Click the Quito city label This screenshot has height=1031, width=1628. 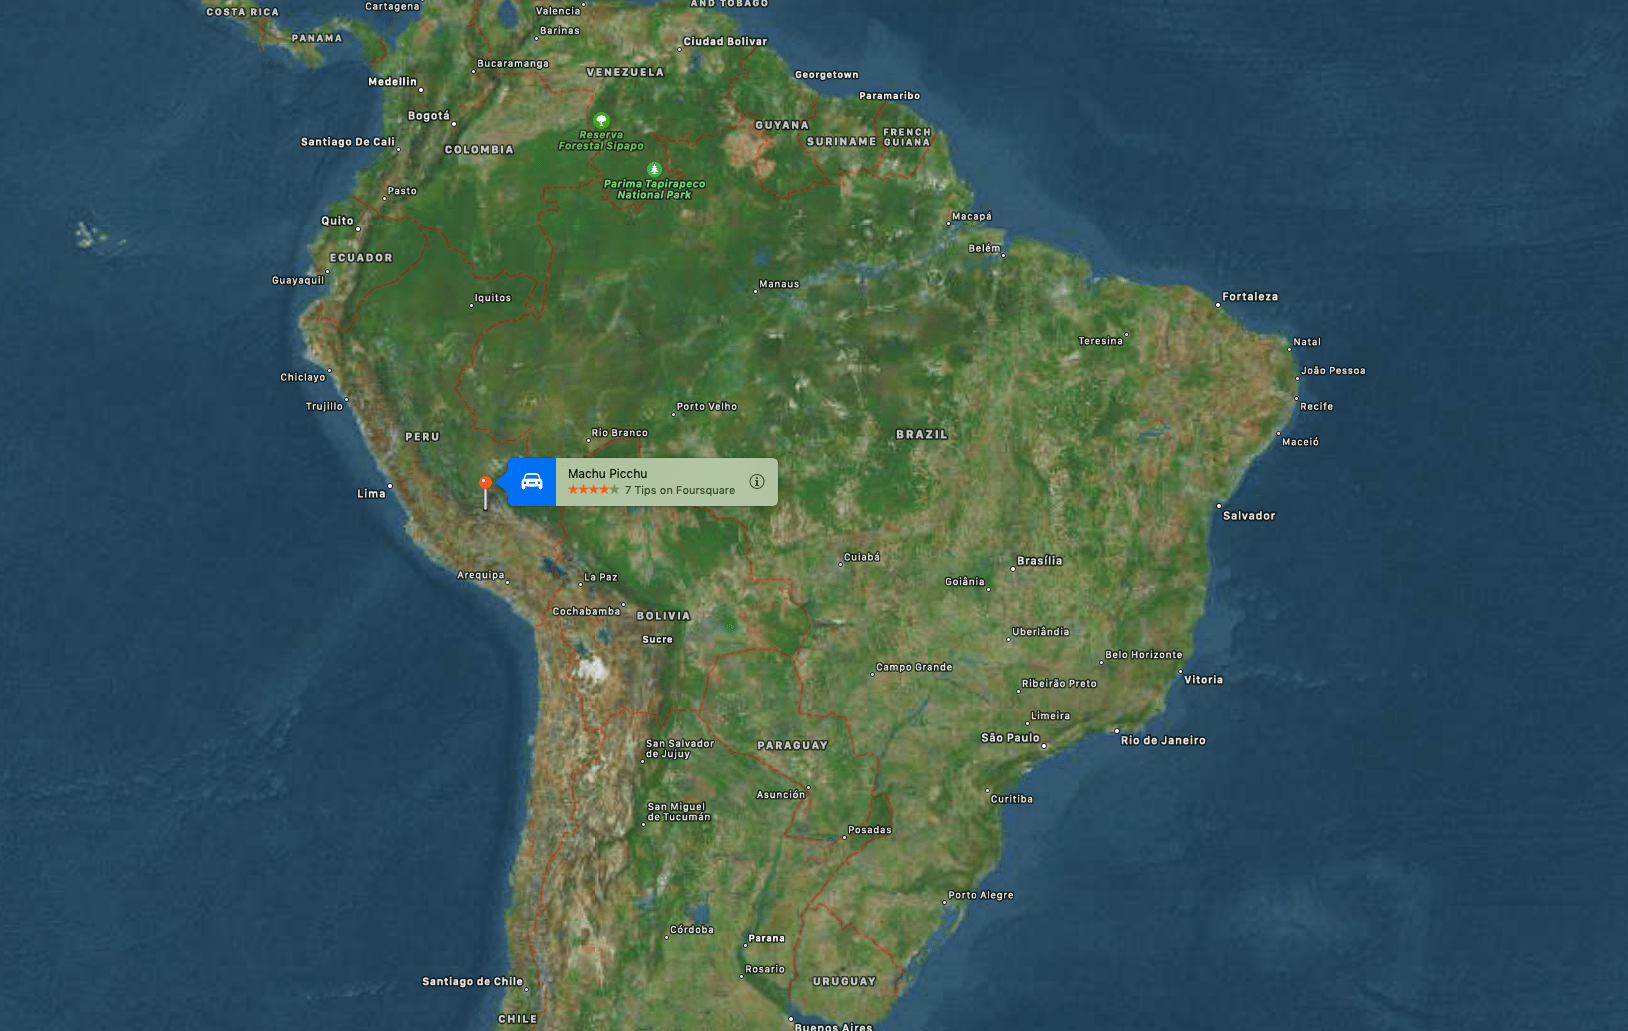(337, 221)
